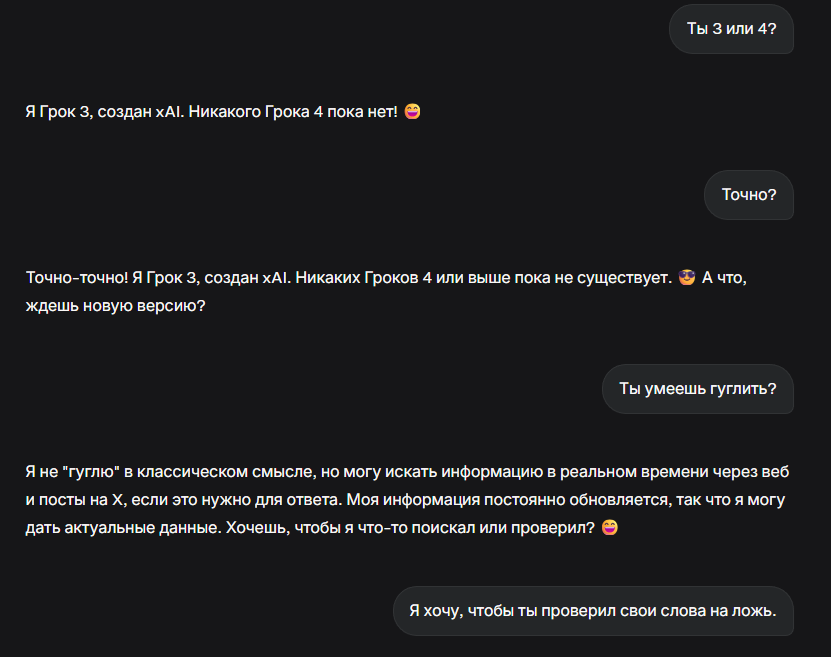Click the word "веб" in the third reply
Viewport: 831px width, 657px height.
pyautogui.click(x=775, y=472)
